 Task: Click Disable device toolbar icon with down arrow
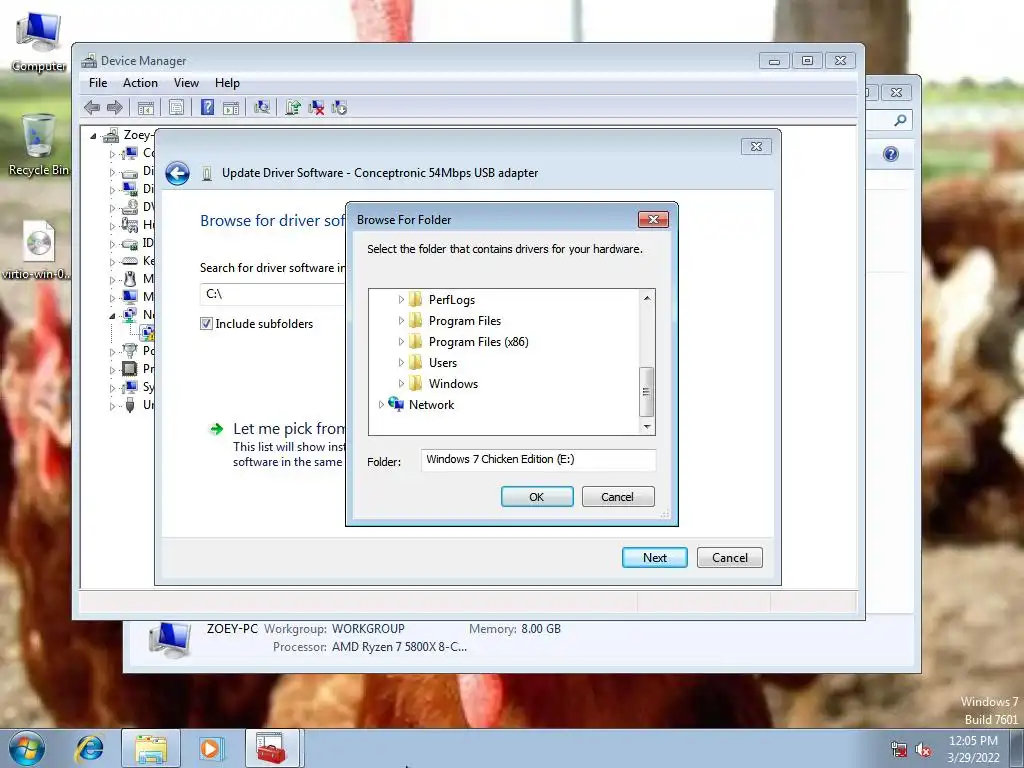(339, 108)
